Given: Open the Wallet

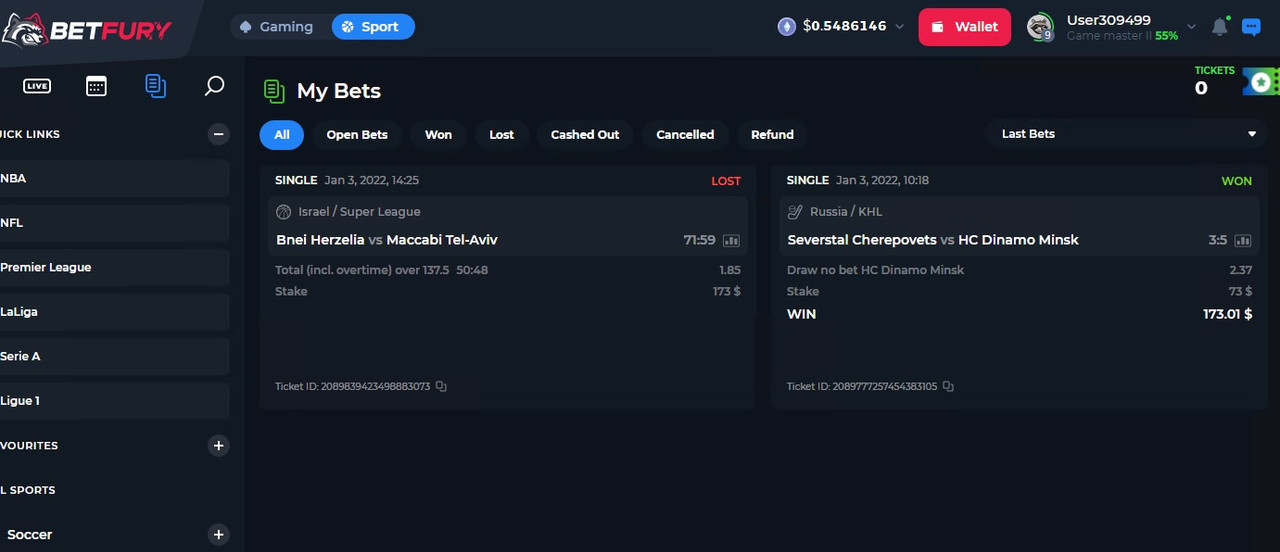Looking at the screenshot, I should [x=965, y=27].
